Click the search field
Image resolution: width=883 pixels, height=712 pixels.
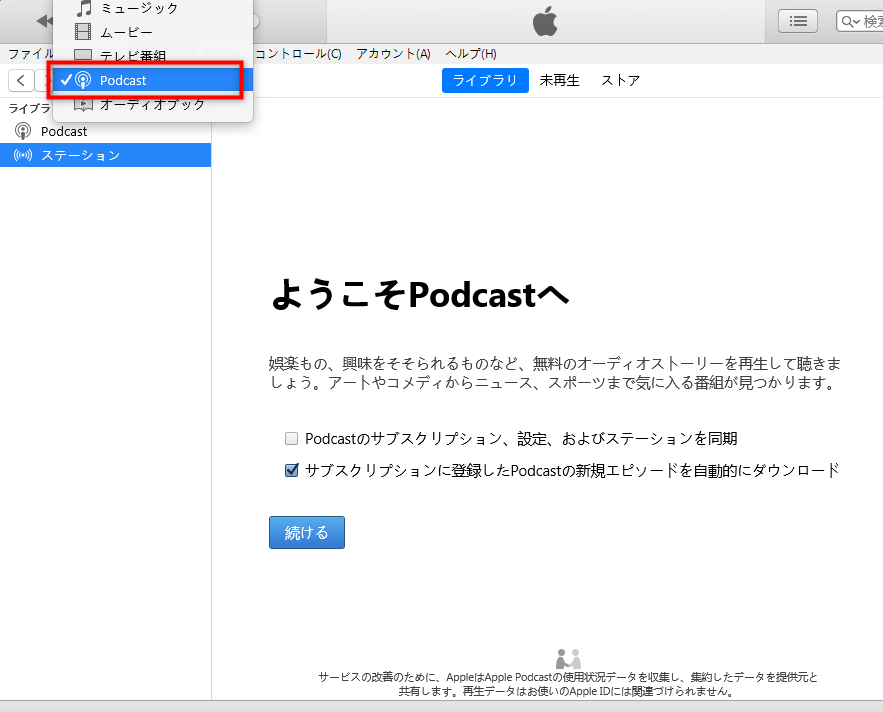862,21
